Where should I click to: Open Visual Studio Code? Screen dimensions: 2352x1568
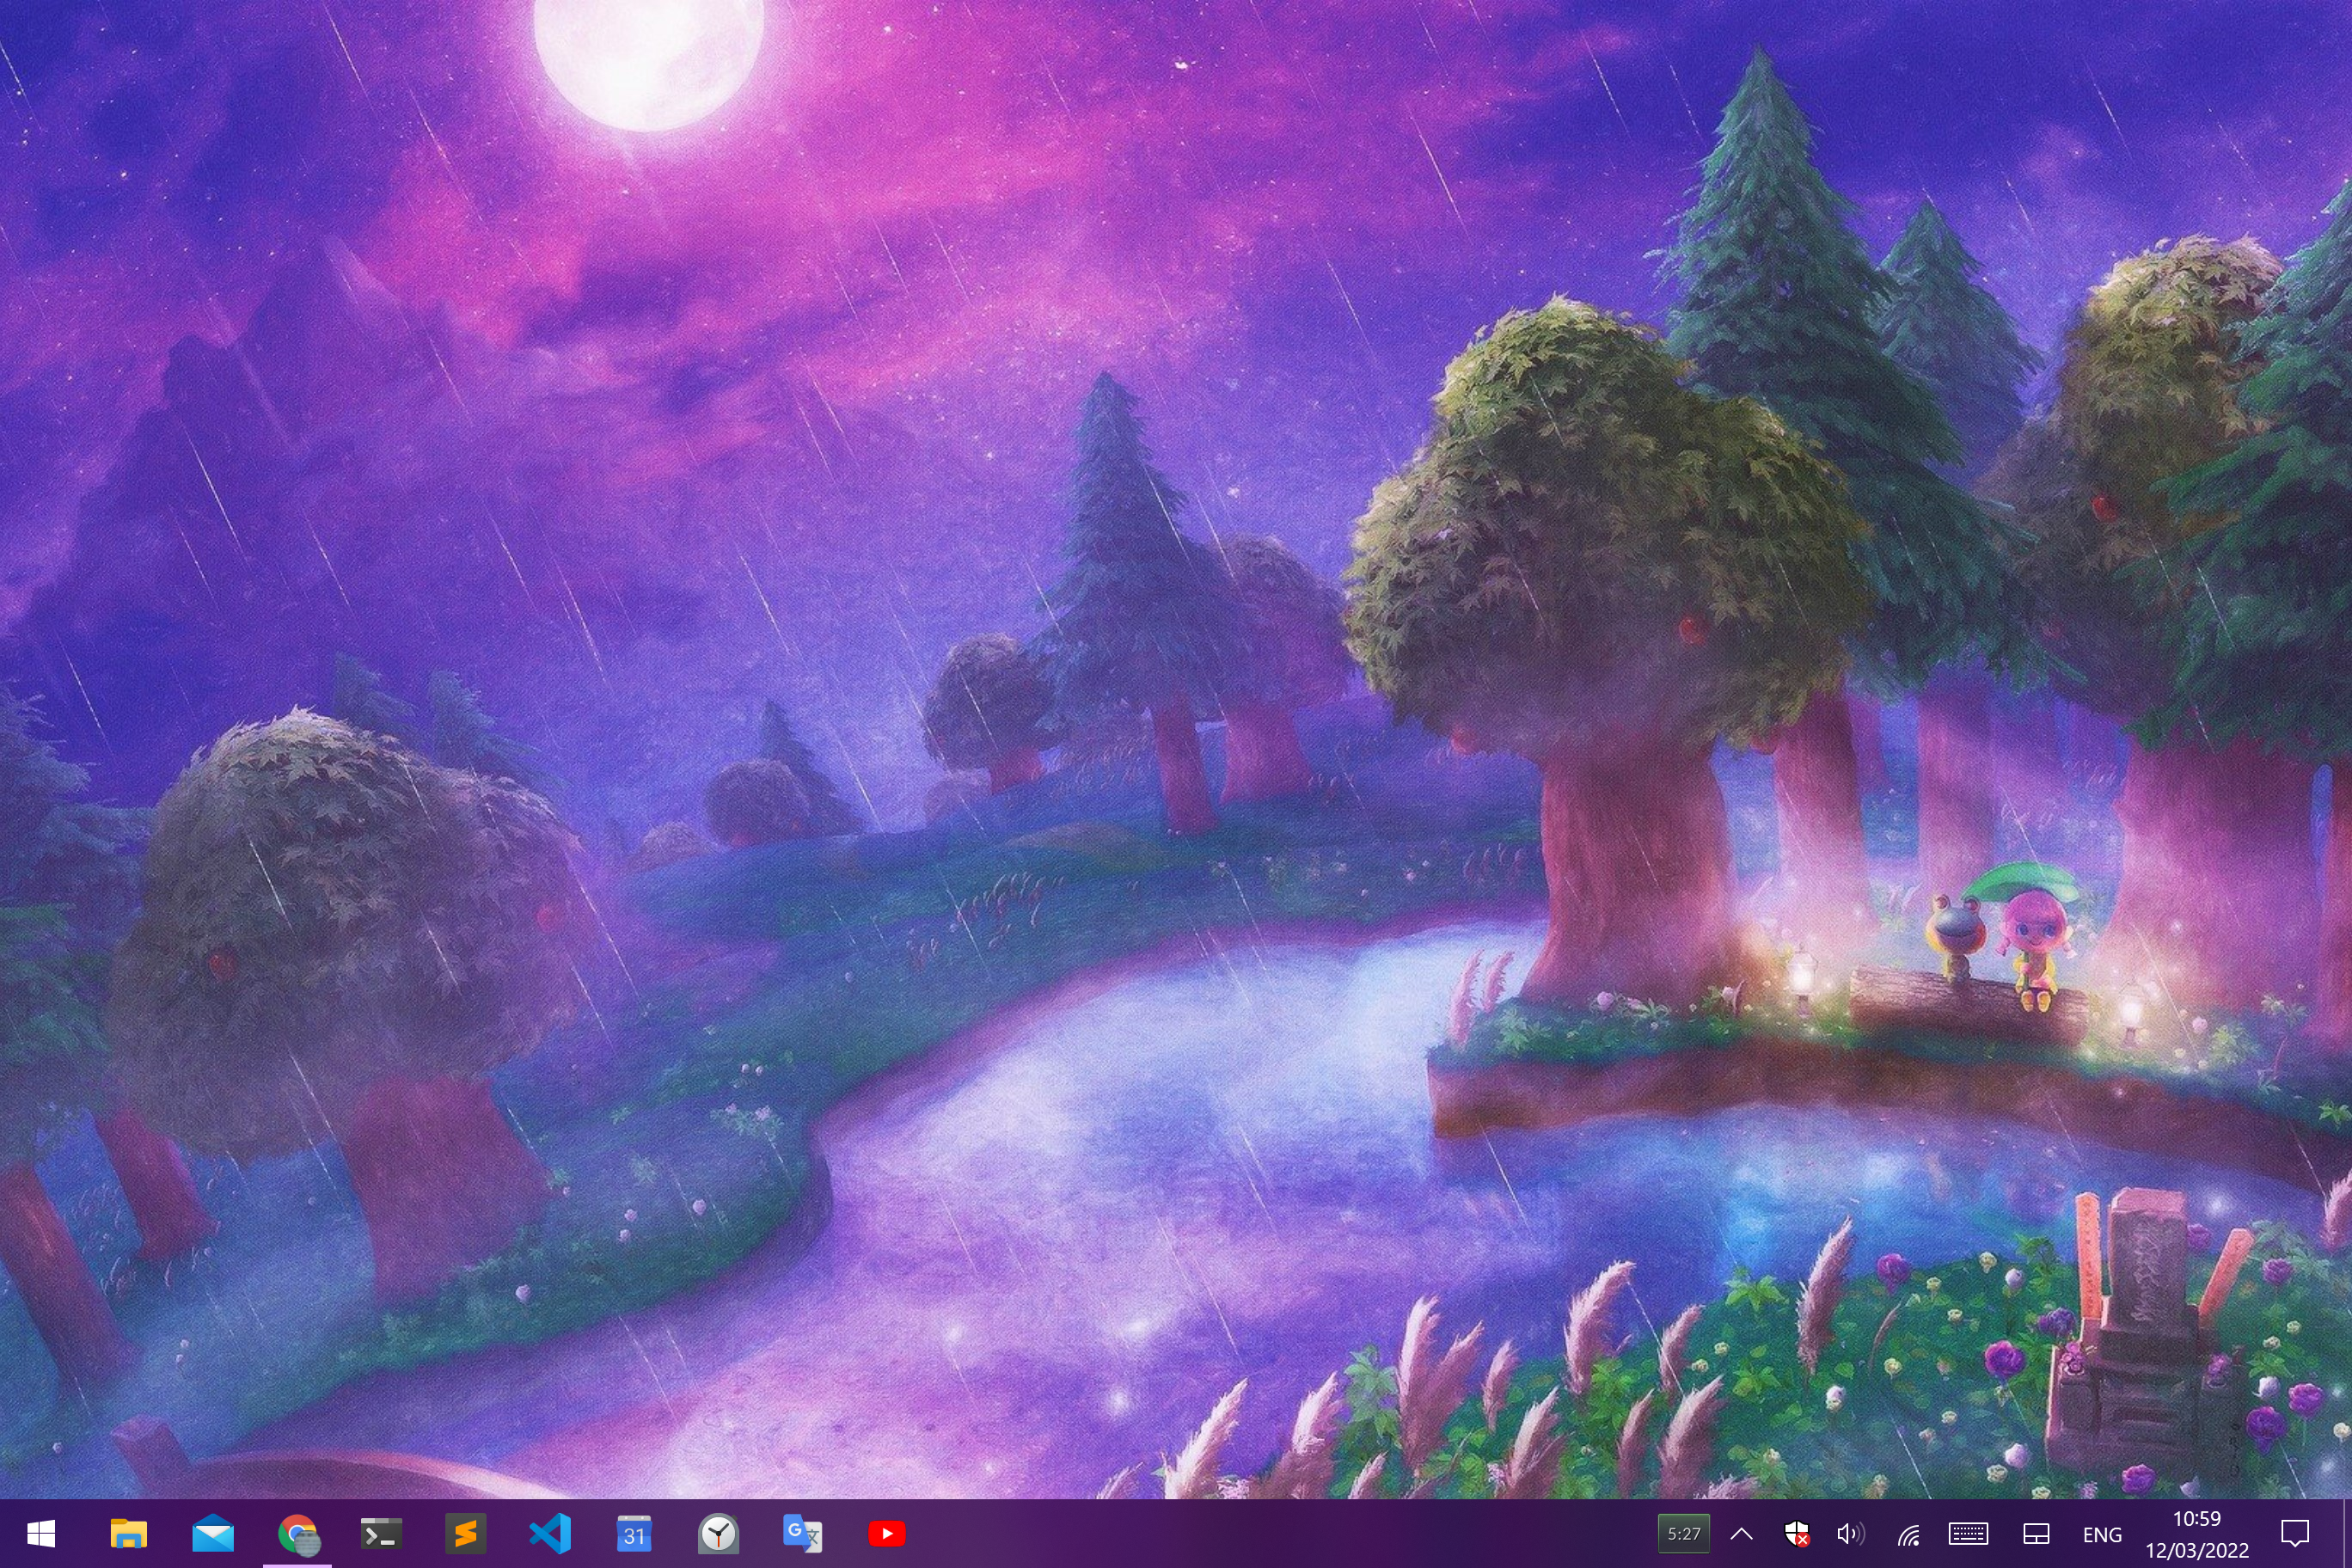point(550,1533)
